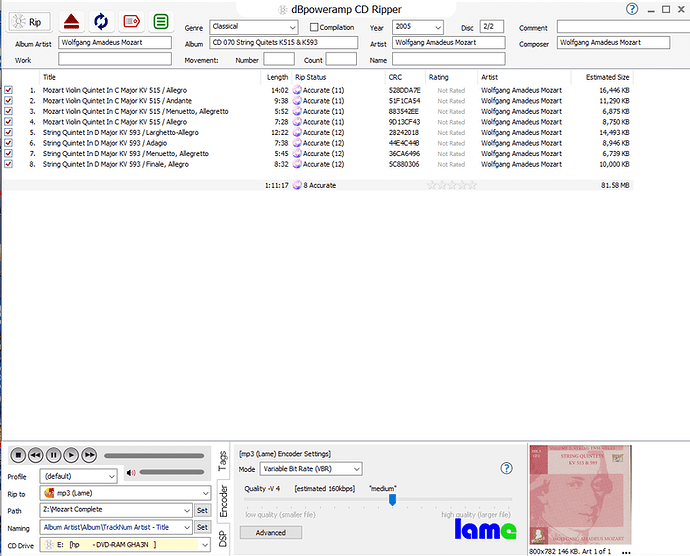Open the Rip to dropdown showing mp3 (Lame)

coord(125,493)
